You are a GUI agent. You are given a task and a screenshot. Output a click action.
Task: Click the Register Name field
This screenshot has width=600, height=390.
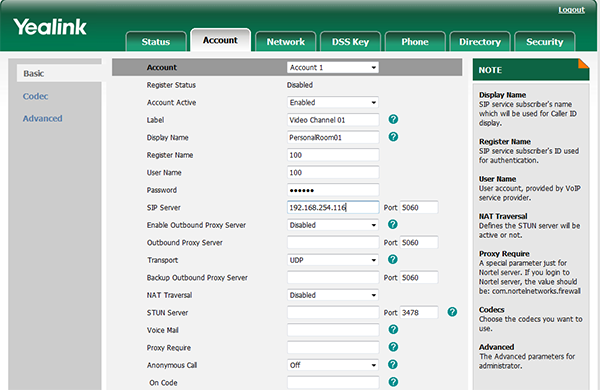[x=333, y=155]
